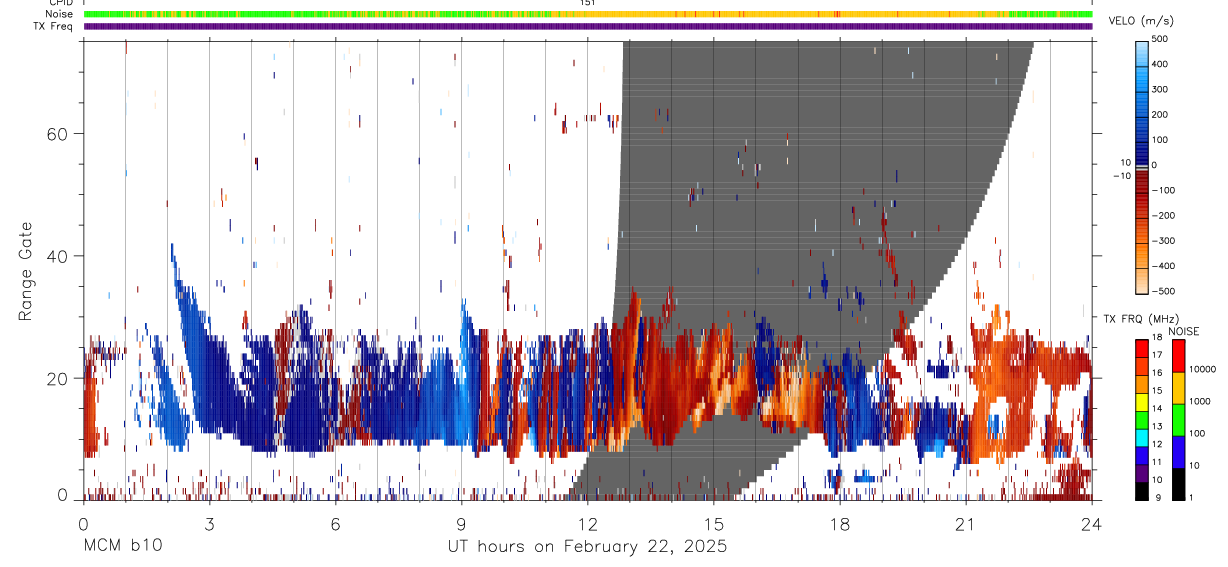Click the 'Noise' strip label at top left
The height and width of the screenshot is (567, 1228).
coord(61,14)
